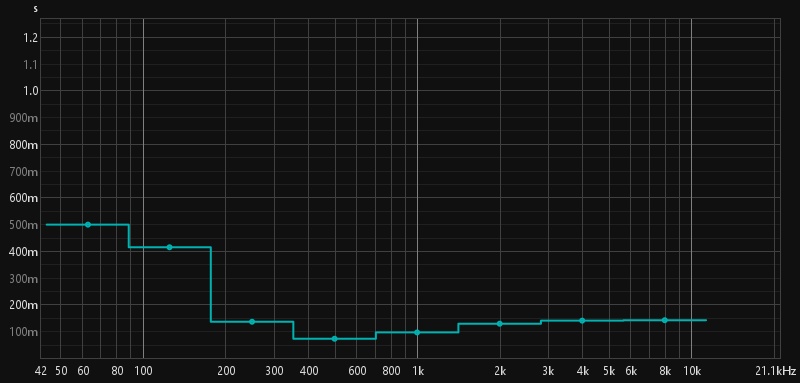Select the 8k band data point
Screen dimensions: 800x383
pyautogui.click(x=664, y=320)
